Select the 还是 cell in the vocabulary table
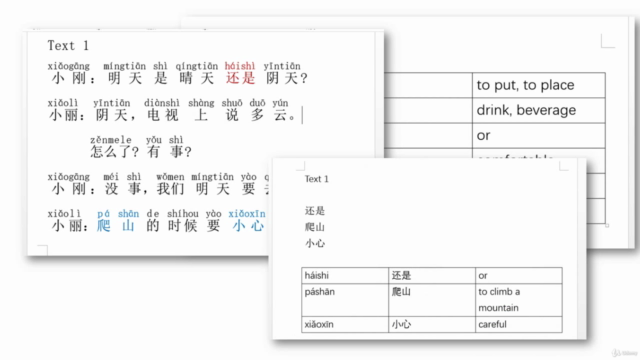The height and width of the screenshot is (360, 640). pos(432,276)
